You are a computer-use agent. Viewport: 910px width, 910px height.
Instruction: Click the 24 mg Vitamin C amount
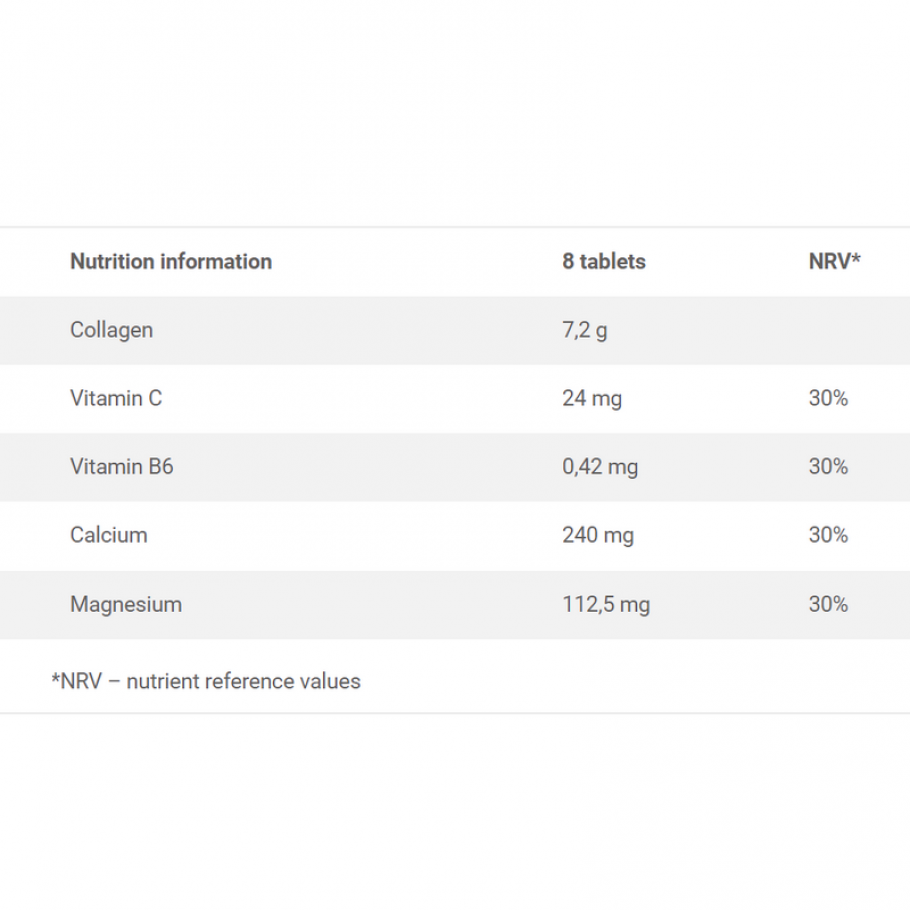pyautogui.click(x=592, y=398)
